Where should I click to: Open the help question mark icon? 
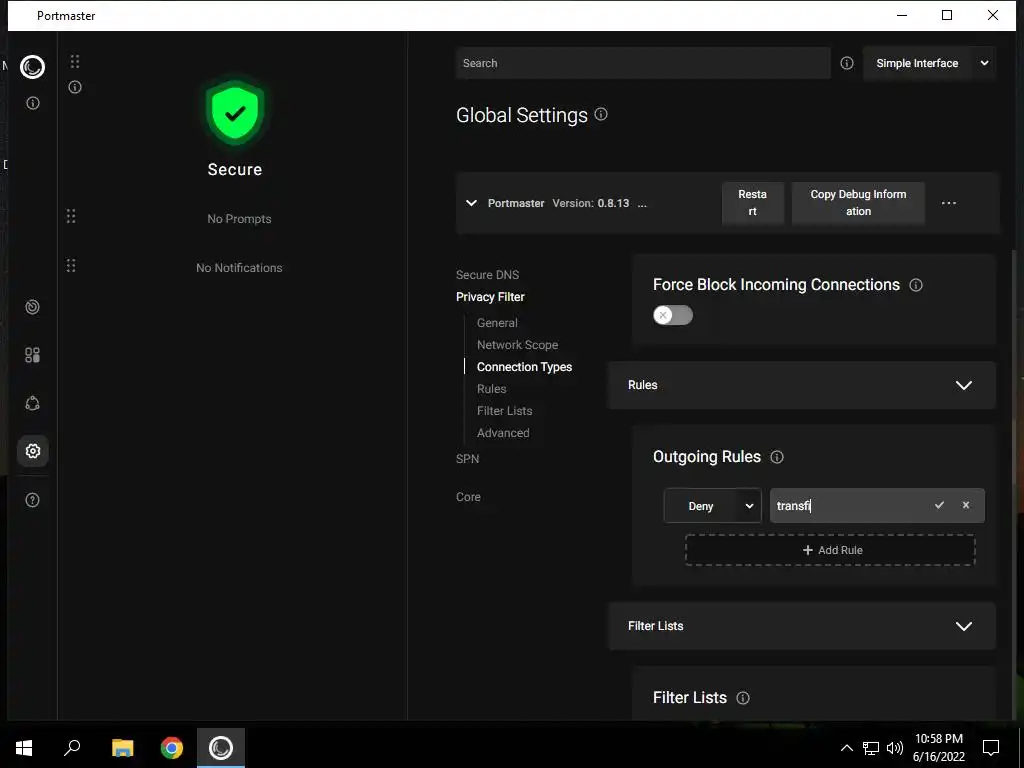point(32,500)
